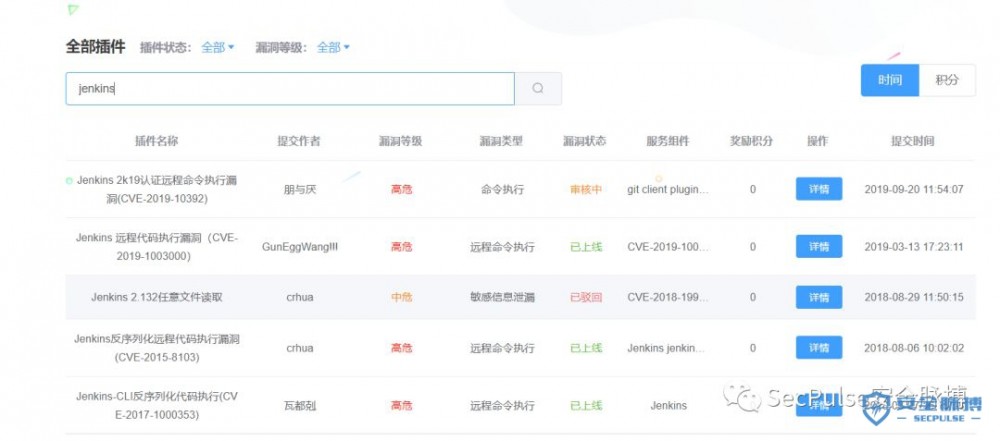
Task: Click author 朋与厌
Action: pos(300,190)
